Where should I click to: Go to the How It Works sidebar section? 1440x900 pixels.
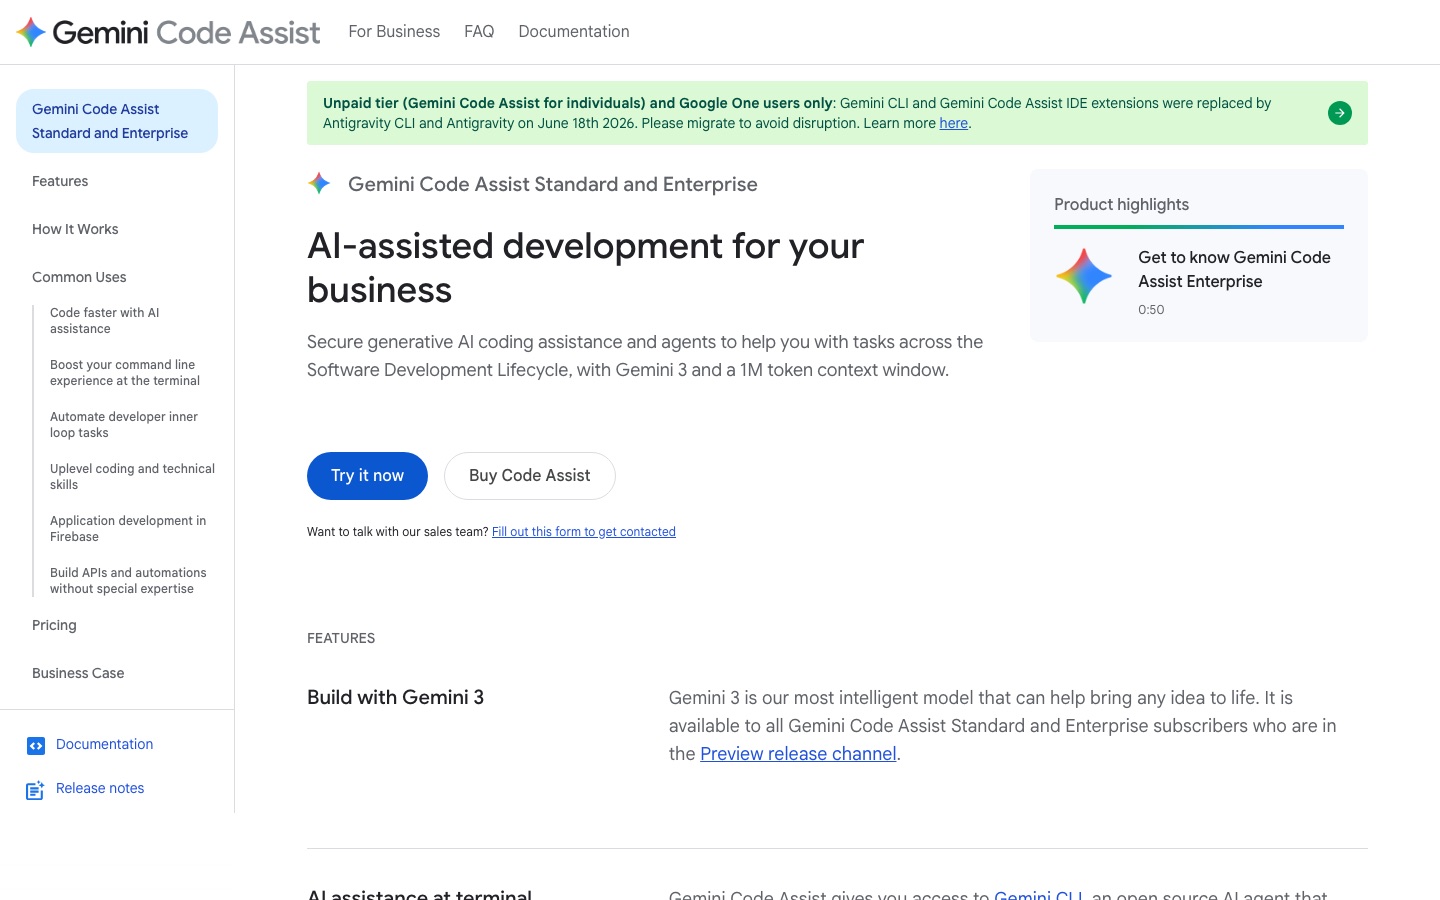[75, 229]
